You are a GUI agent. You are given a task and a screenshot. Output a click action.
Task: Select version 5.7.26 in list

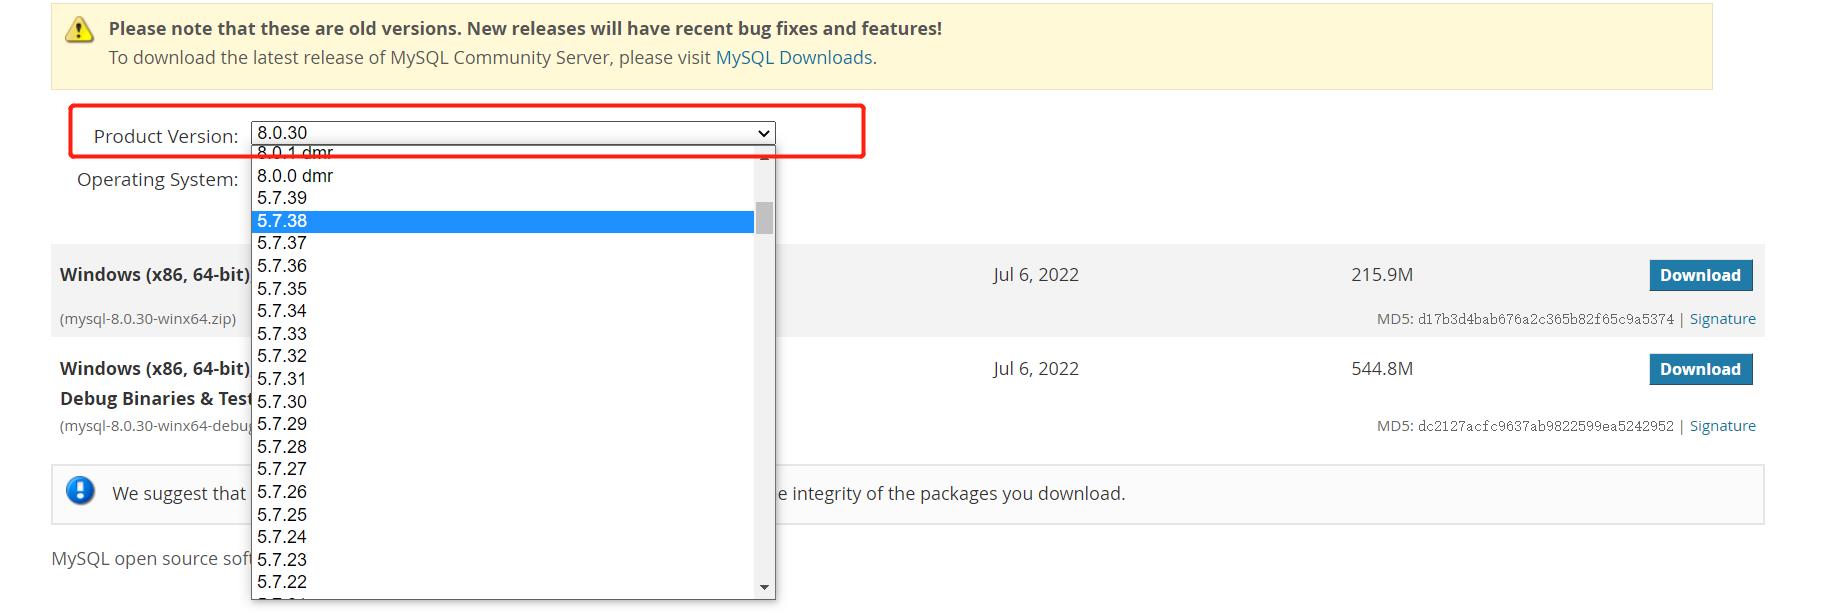pyautogui.click(x=502, y=492)
